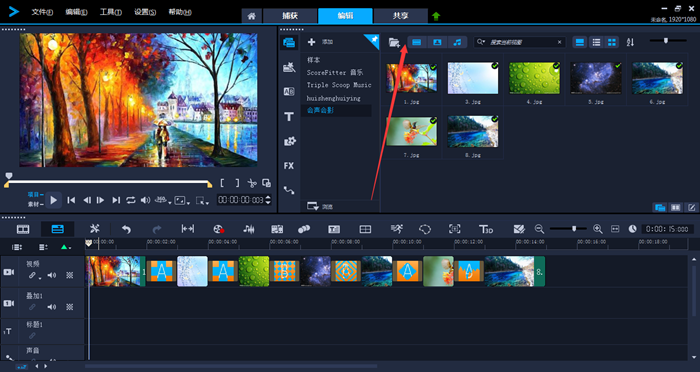This screenshot has width=700, height=372.
Task: Expand the track height green arrow dropdown
Action: tap(66, 247)
